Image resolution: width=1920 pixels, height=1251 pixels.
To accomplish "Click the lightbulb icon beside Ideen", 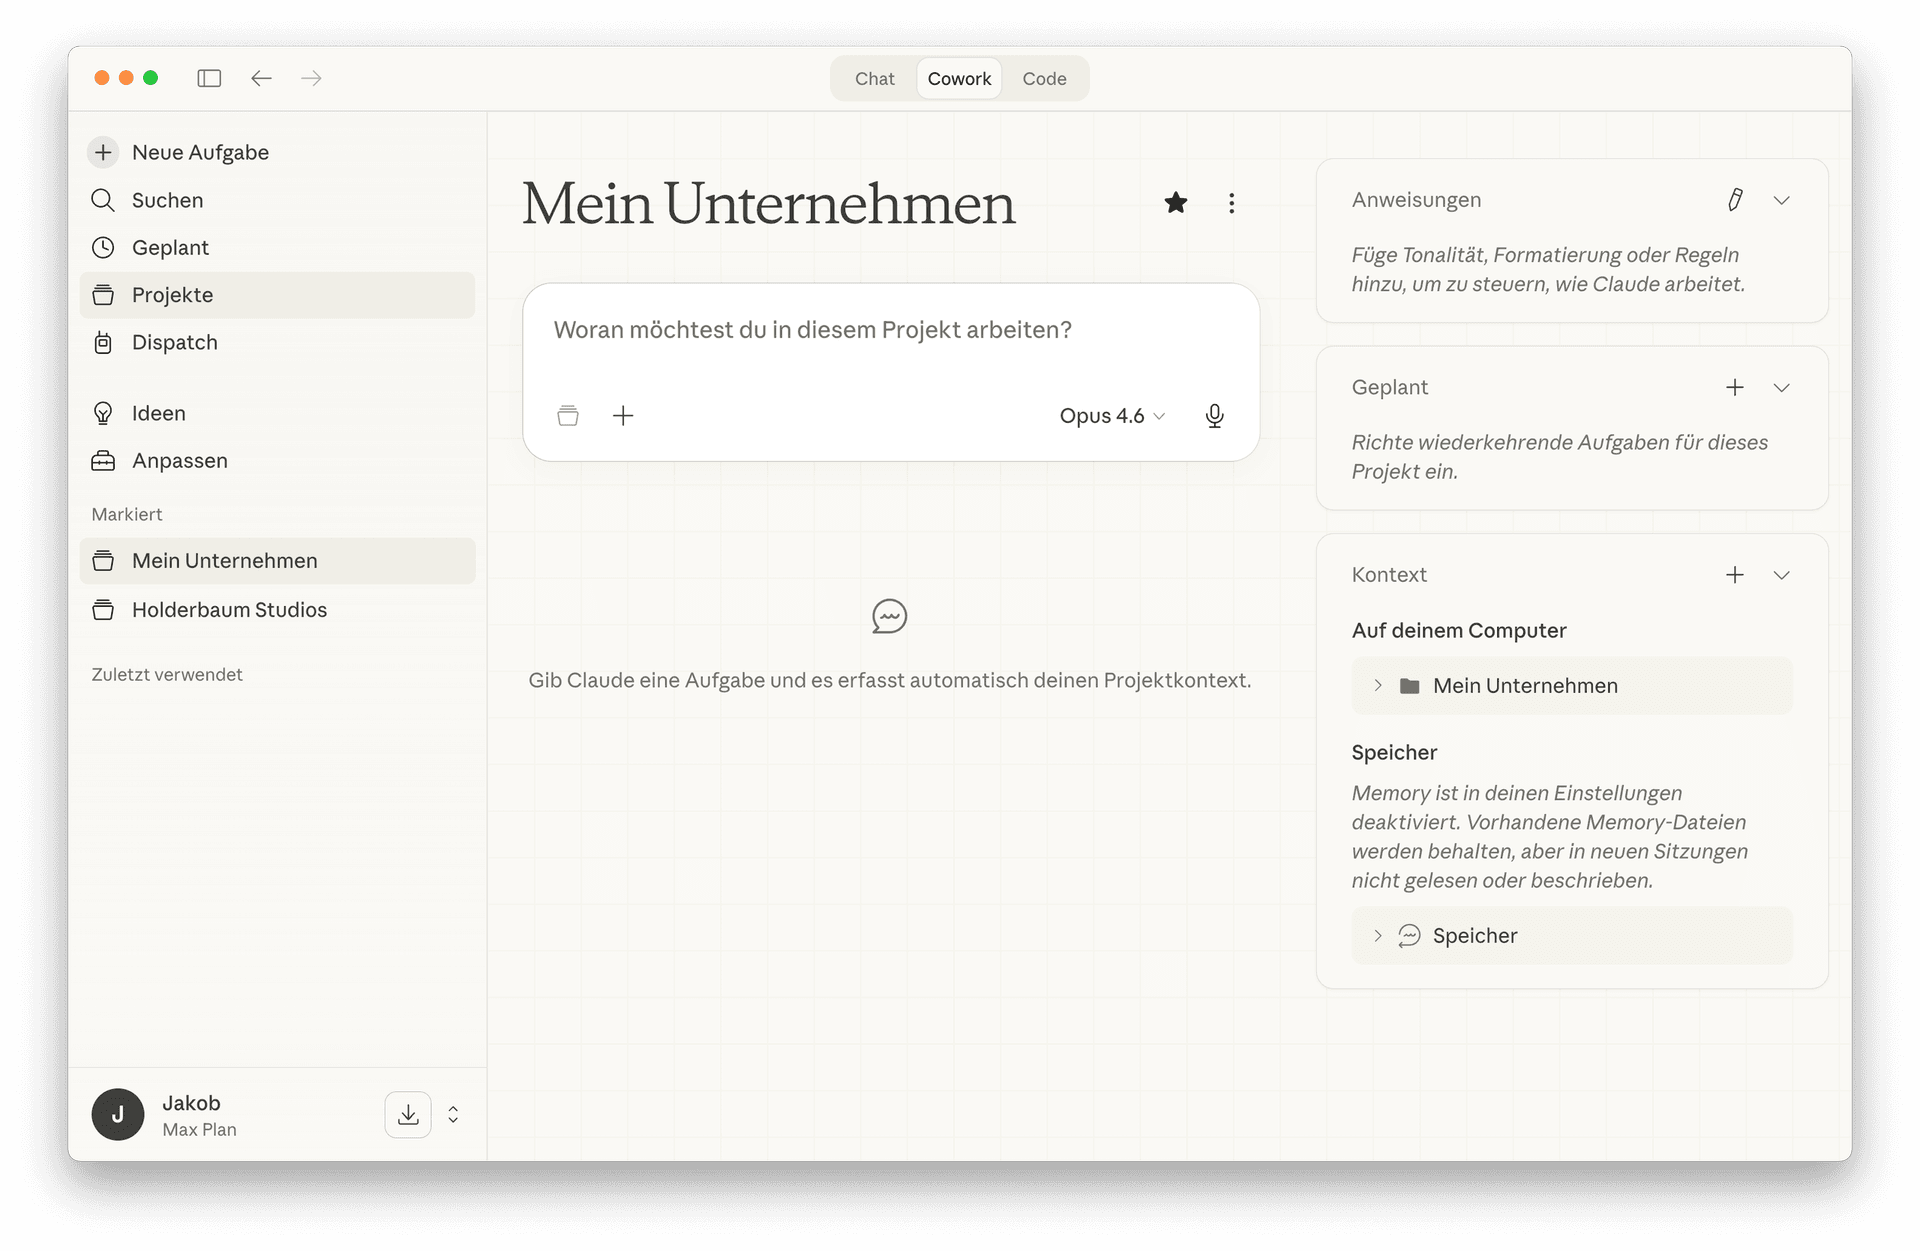I will coord(103,413).
